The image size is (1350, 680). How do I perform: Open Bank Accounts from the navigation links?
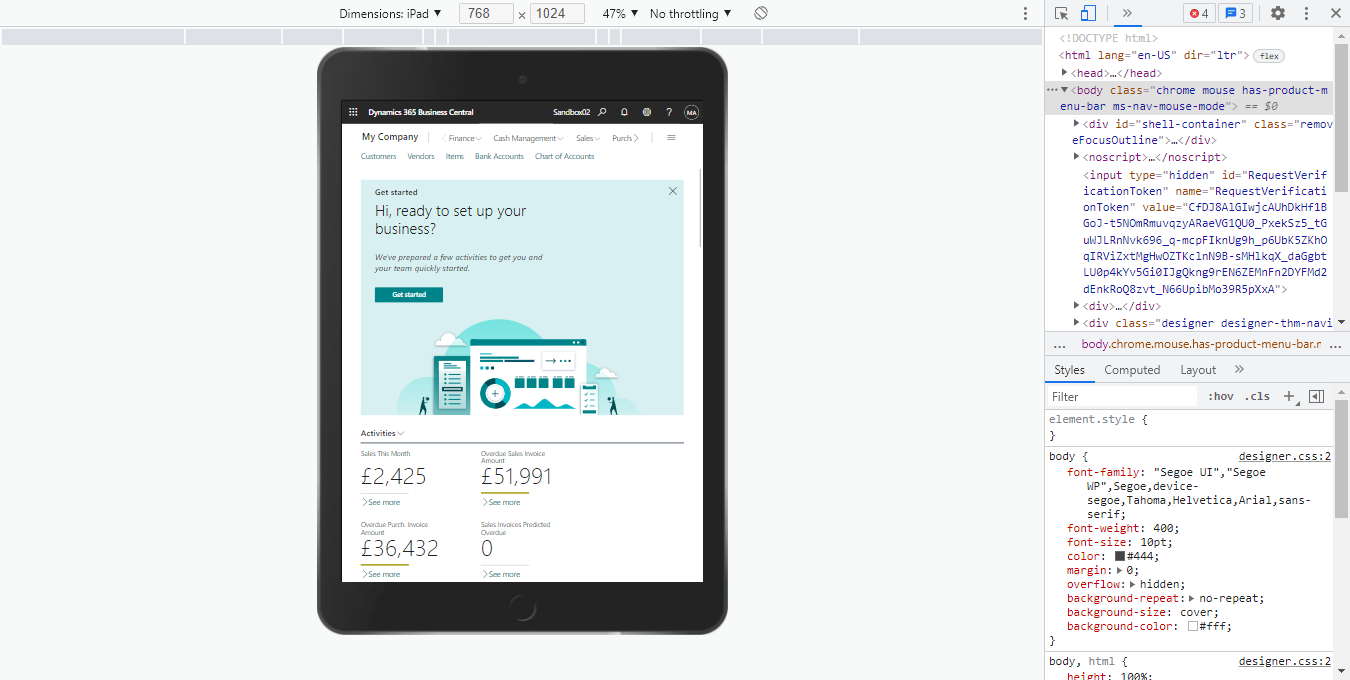click(499, 156)
